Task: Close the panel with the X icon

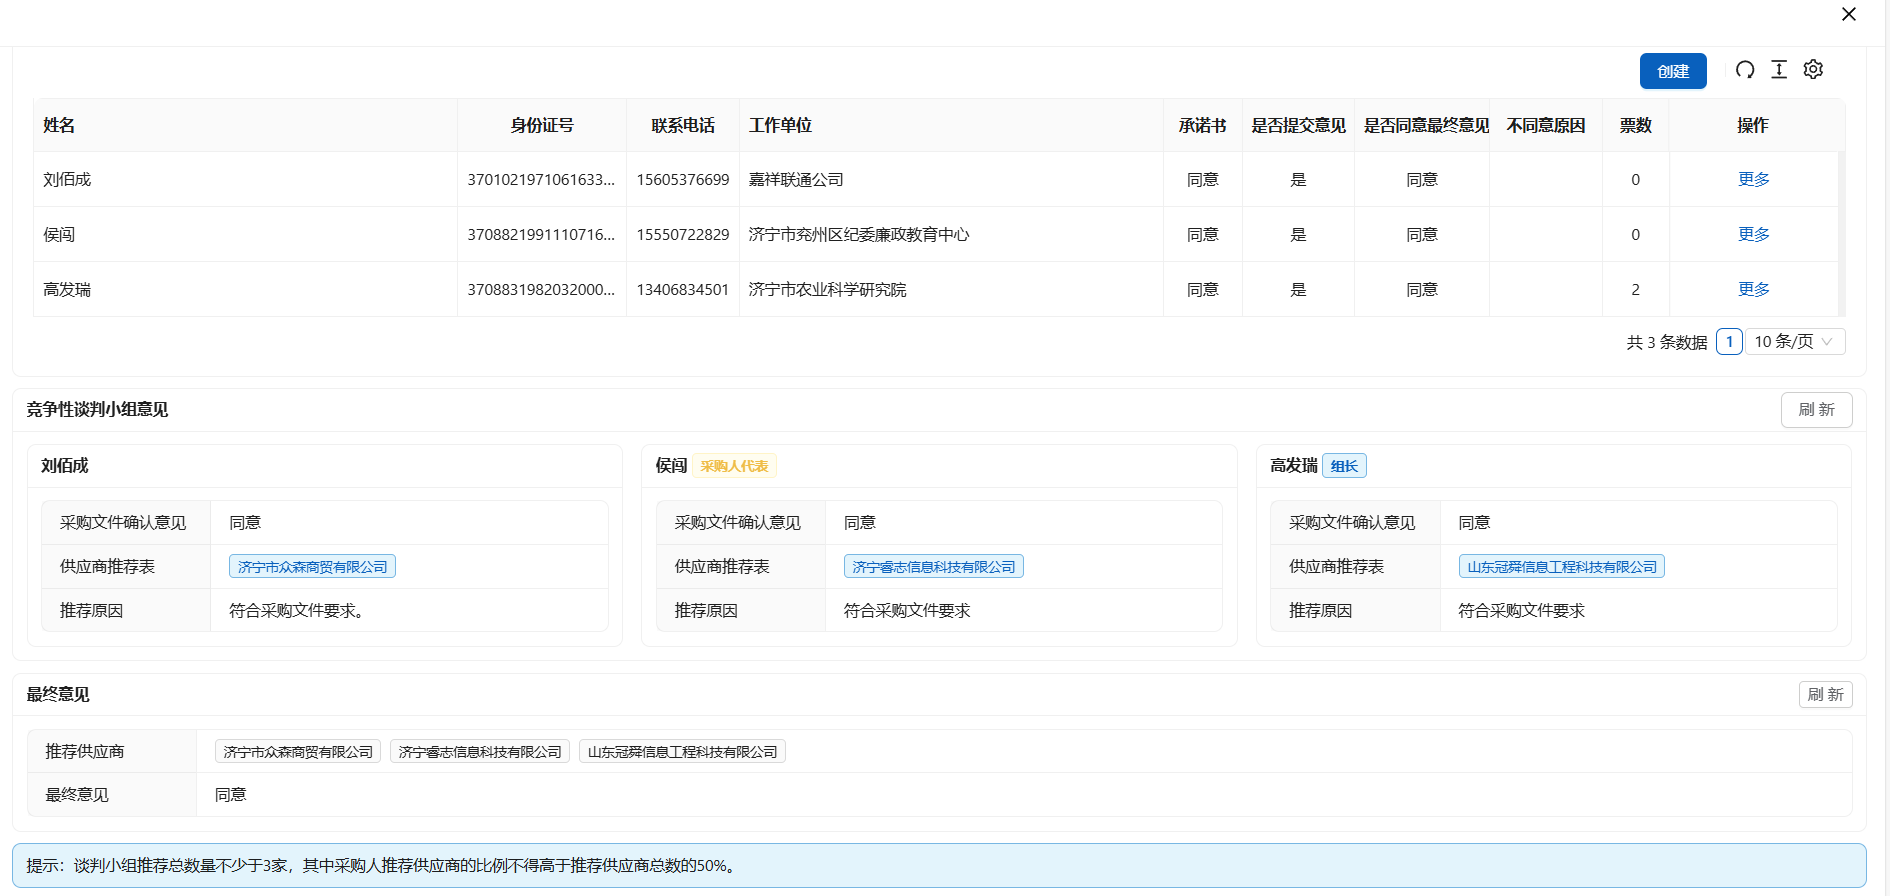Action: tap(1849, 14)
